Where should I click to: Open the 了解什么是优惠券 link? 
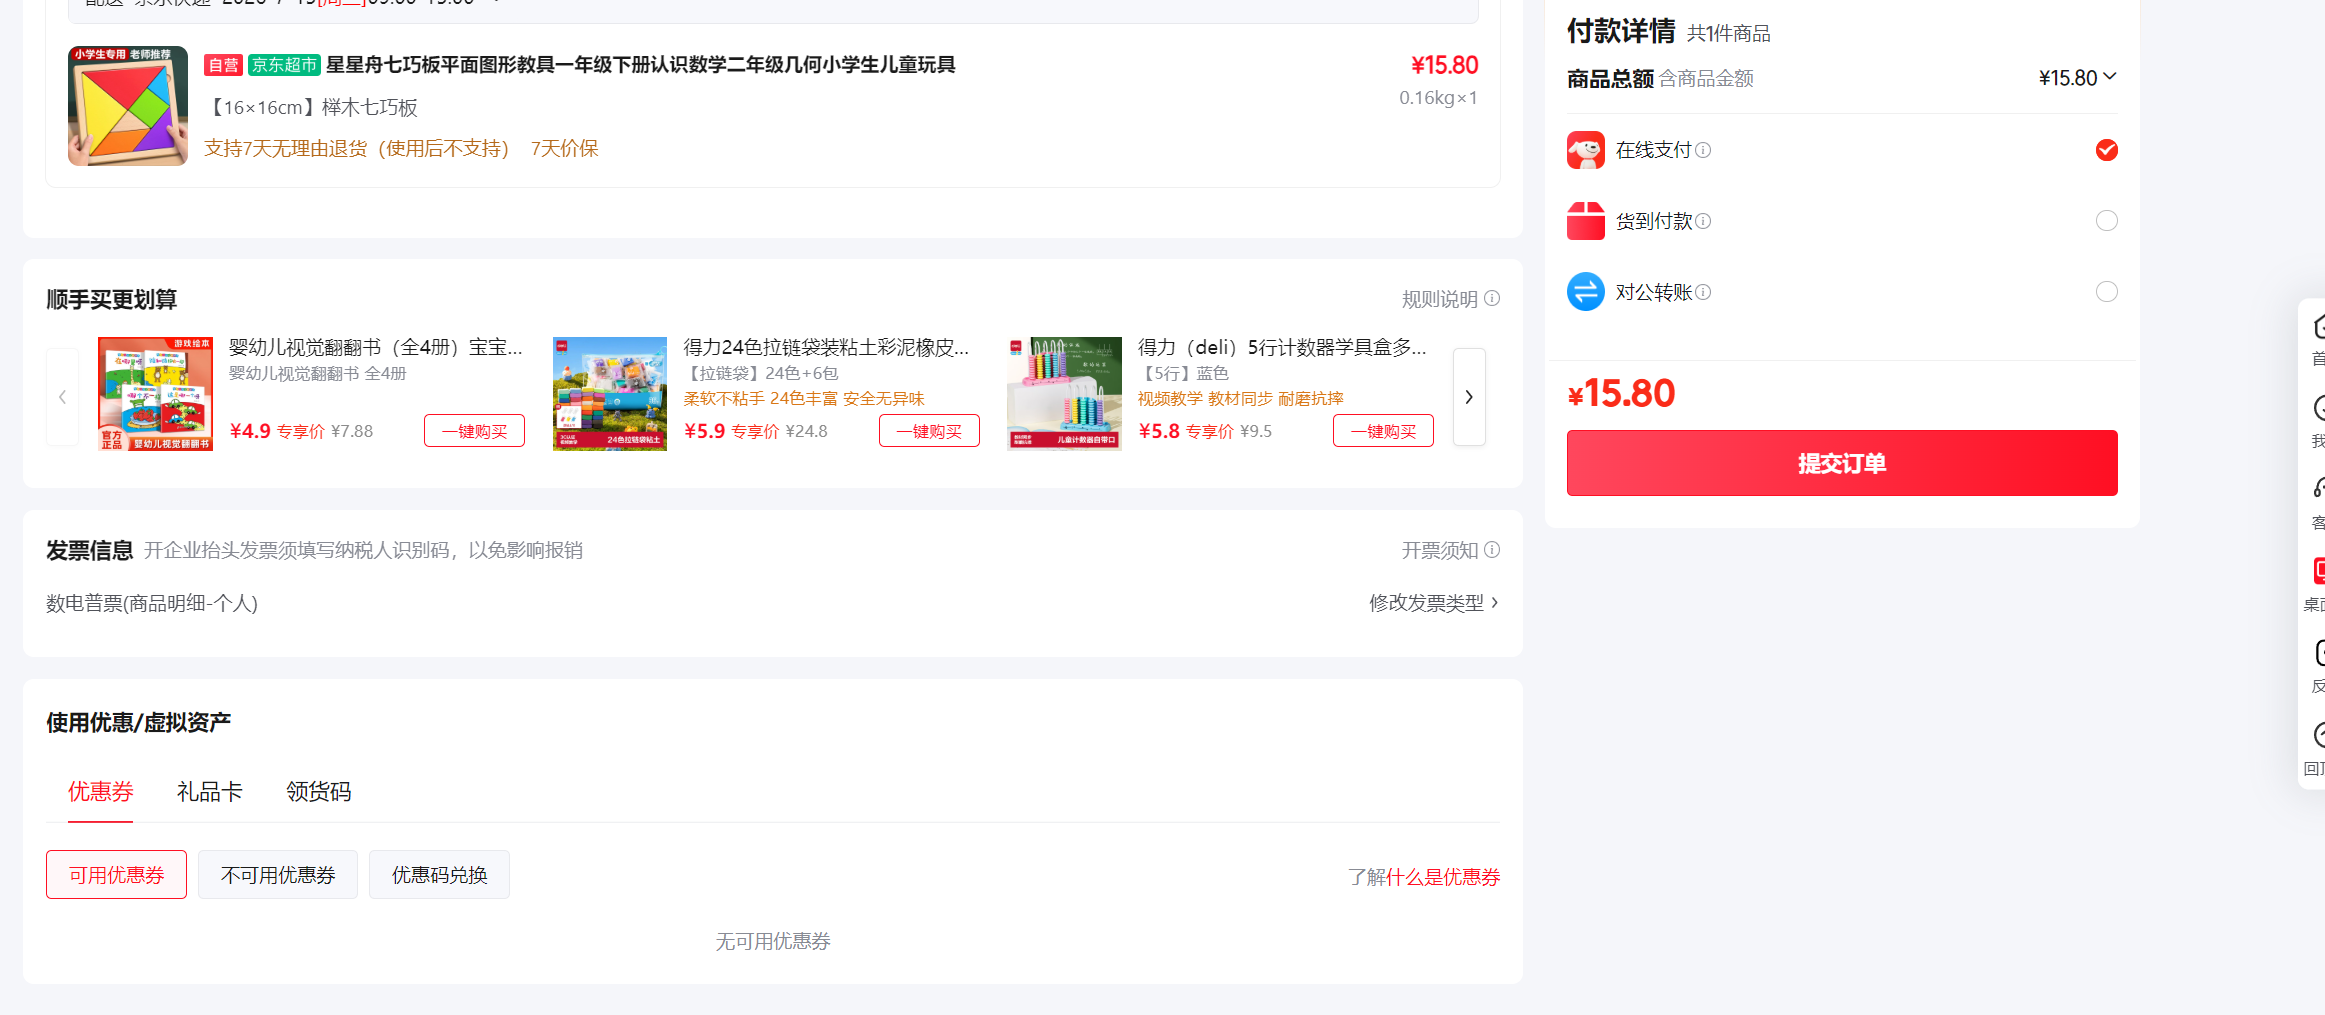[1424, 877]
